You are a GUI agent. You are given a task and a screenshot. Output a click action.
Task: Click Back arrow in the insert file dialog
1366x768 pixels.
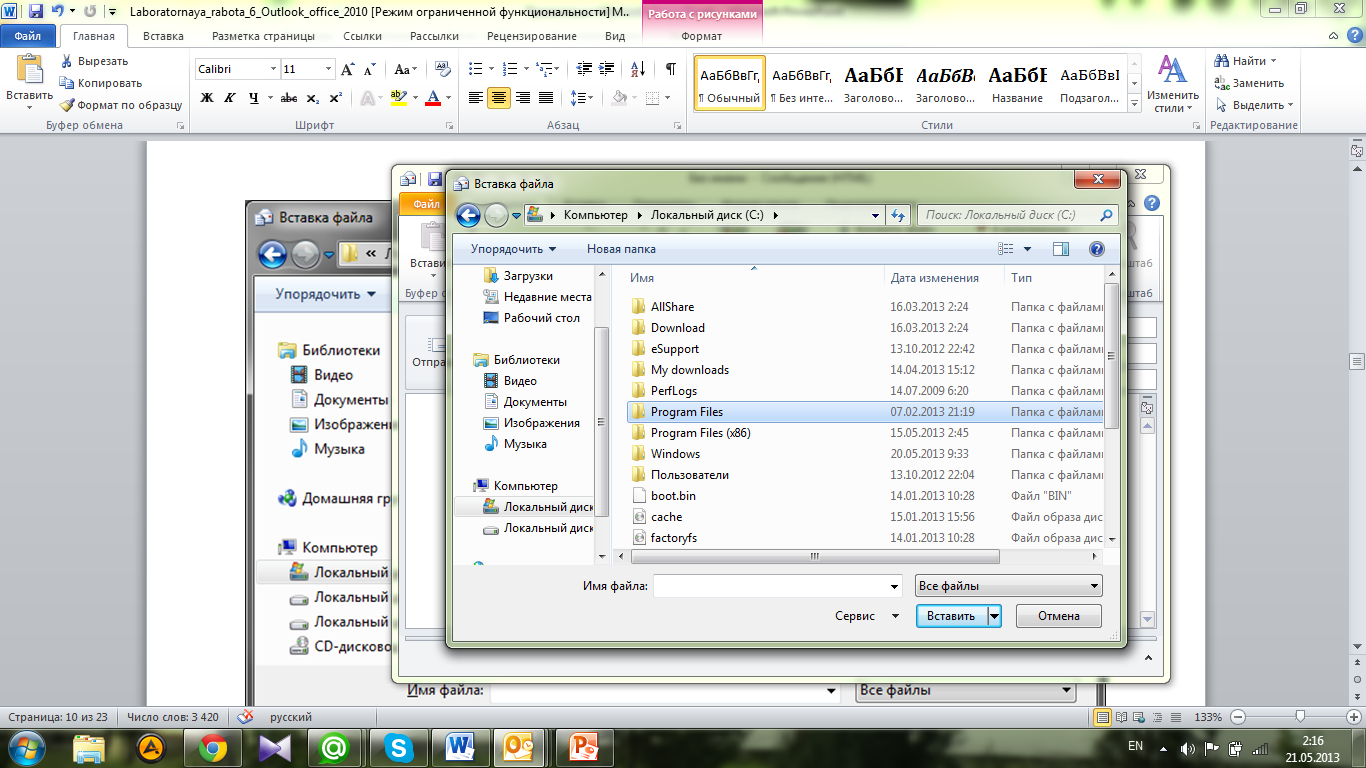click(468, 215)
